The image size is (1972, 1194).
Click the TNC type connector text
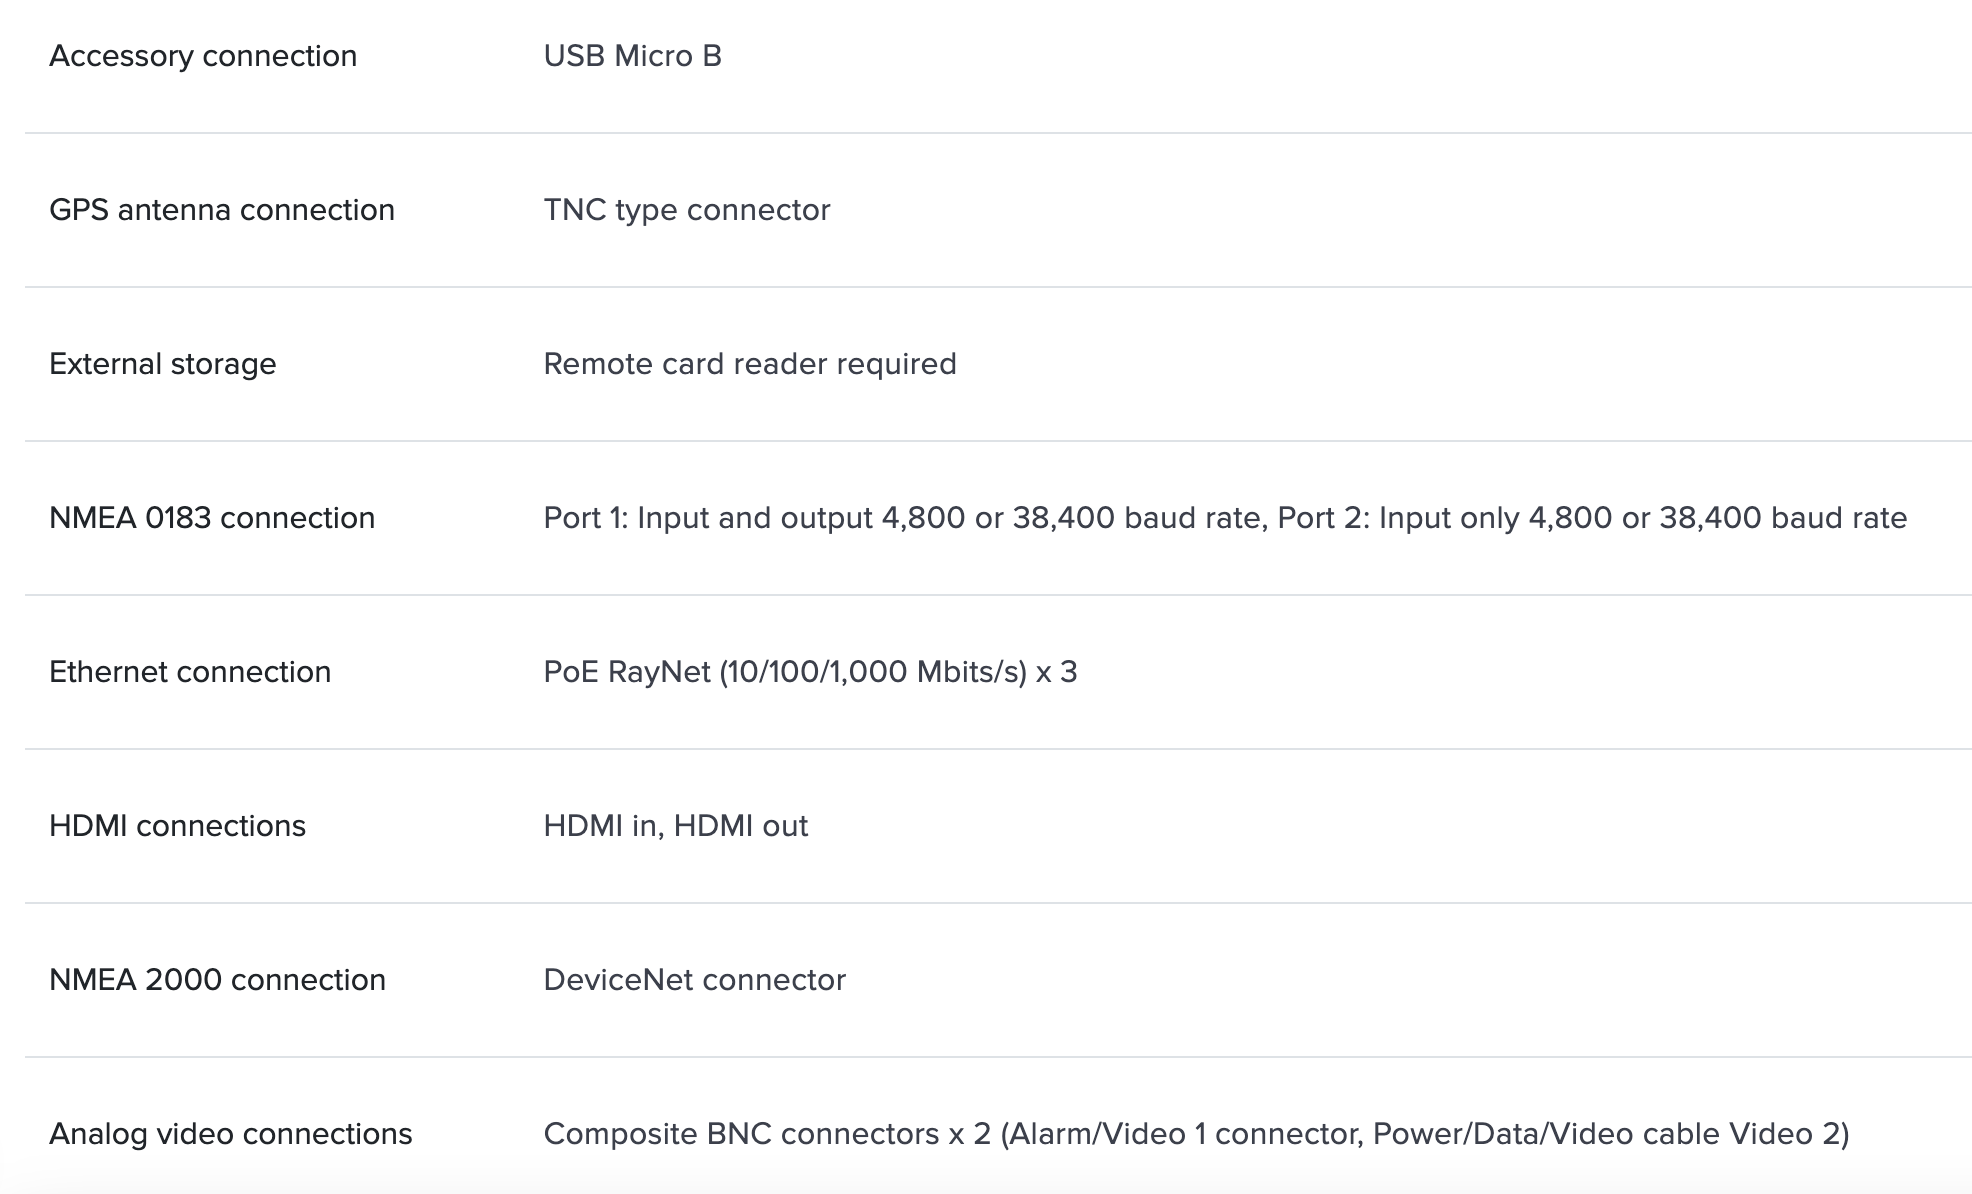click(686, 210)
